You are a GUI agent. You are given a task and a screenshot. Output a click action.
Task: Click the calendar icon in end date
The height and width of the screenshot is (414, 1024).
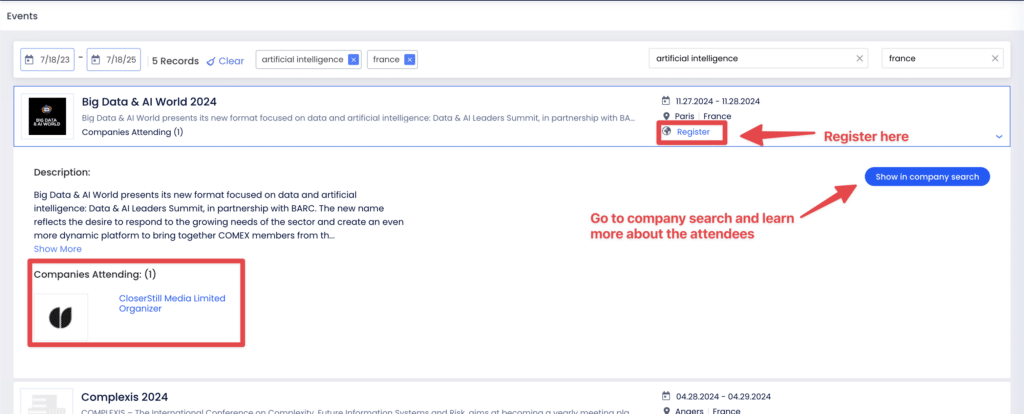click(x=95, y=59)
